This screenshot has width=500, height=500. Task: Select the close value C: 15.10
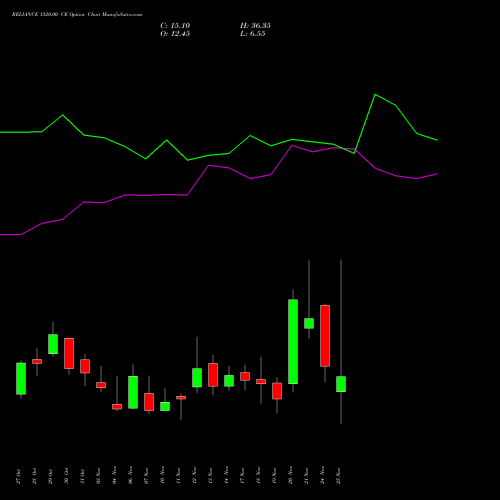coord(175,26)
